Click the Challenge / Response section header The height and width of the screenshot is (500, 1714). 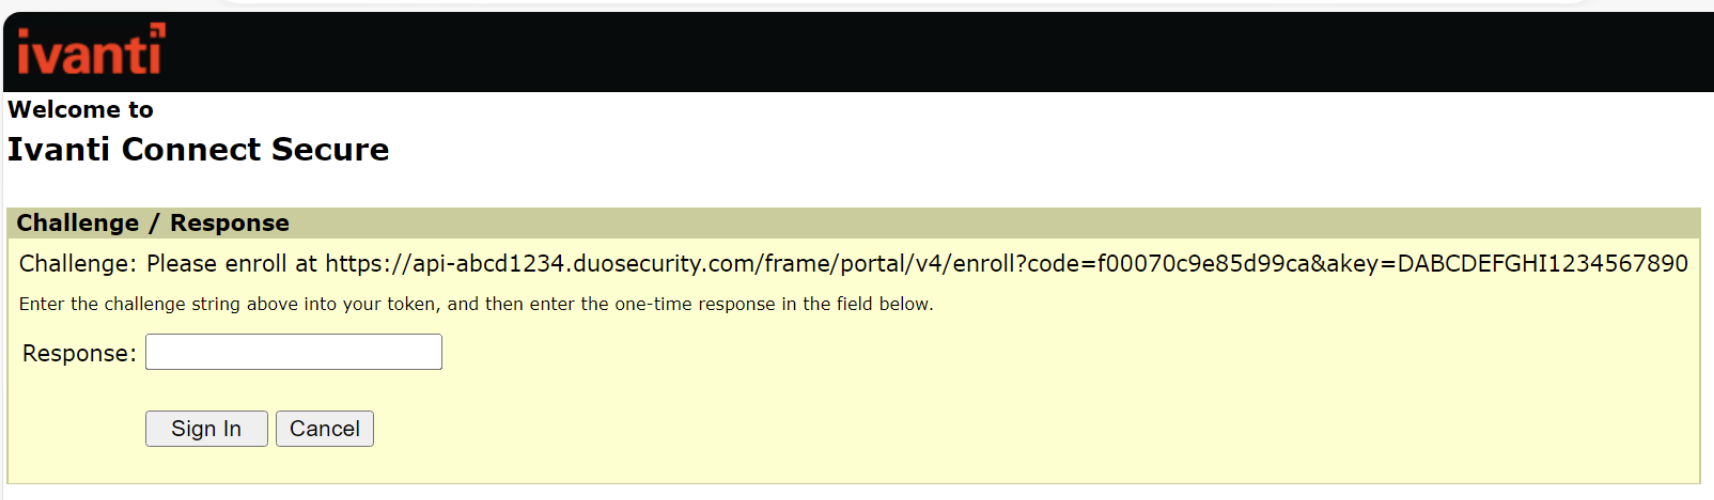click(153, 223)
